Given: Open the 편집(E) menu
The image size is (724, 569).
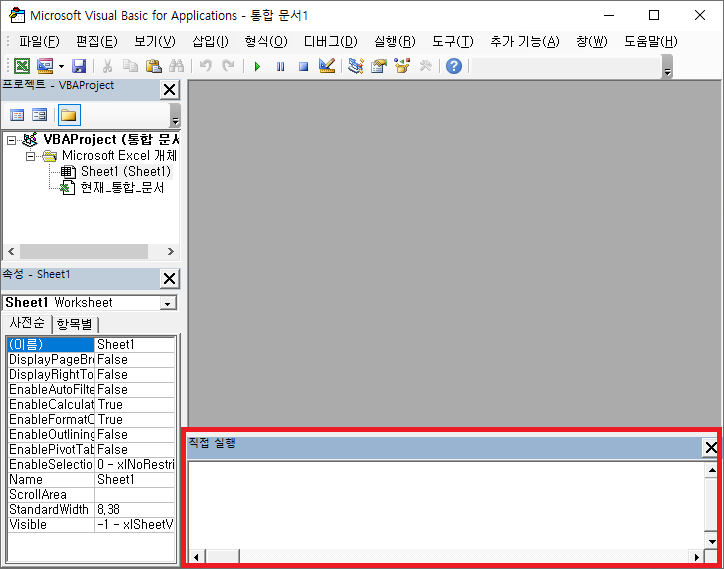Looking at the screenshot, I should (97, 42).
